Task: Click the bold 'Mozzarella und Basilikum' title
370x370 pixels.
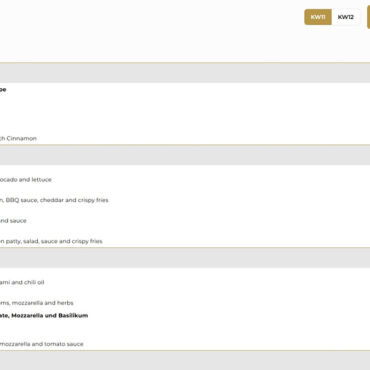Action: pyautogui.click(x=44, y=316)
